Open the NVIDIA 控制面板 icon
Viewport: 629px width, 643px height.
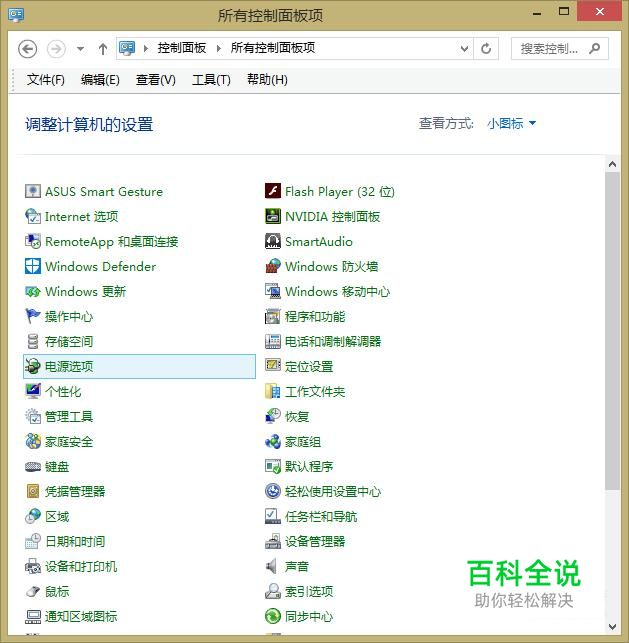pos(273,216)
